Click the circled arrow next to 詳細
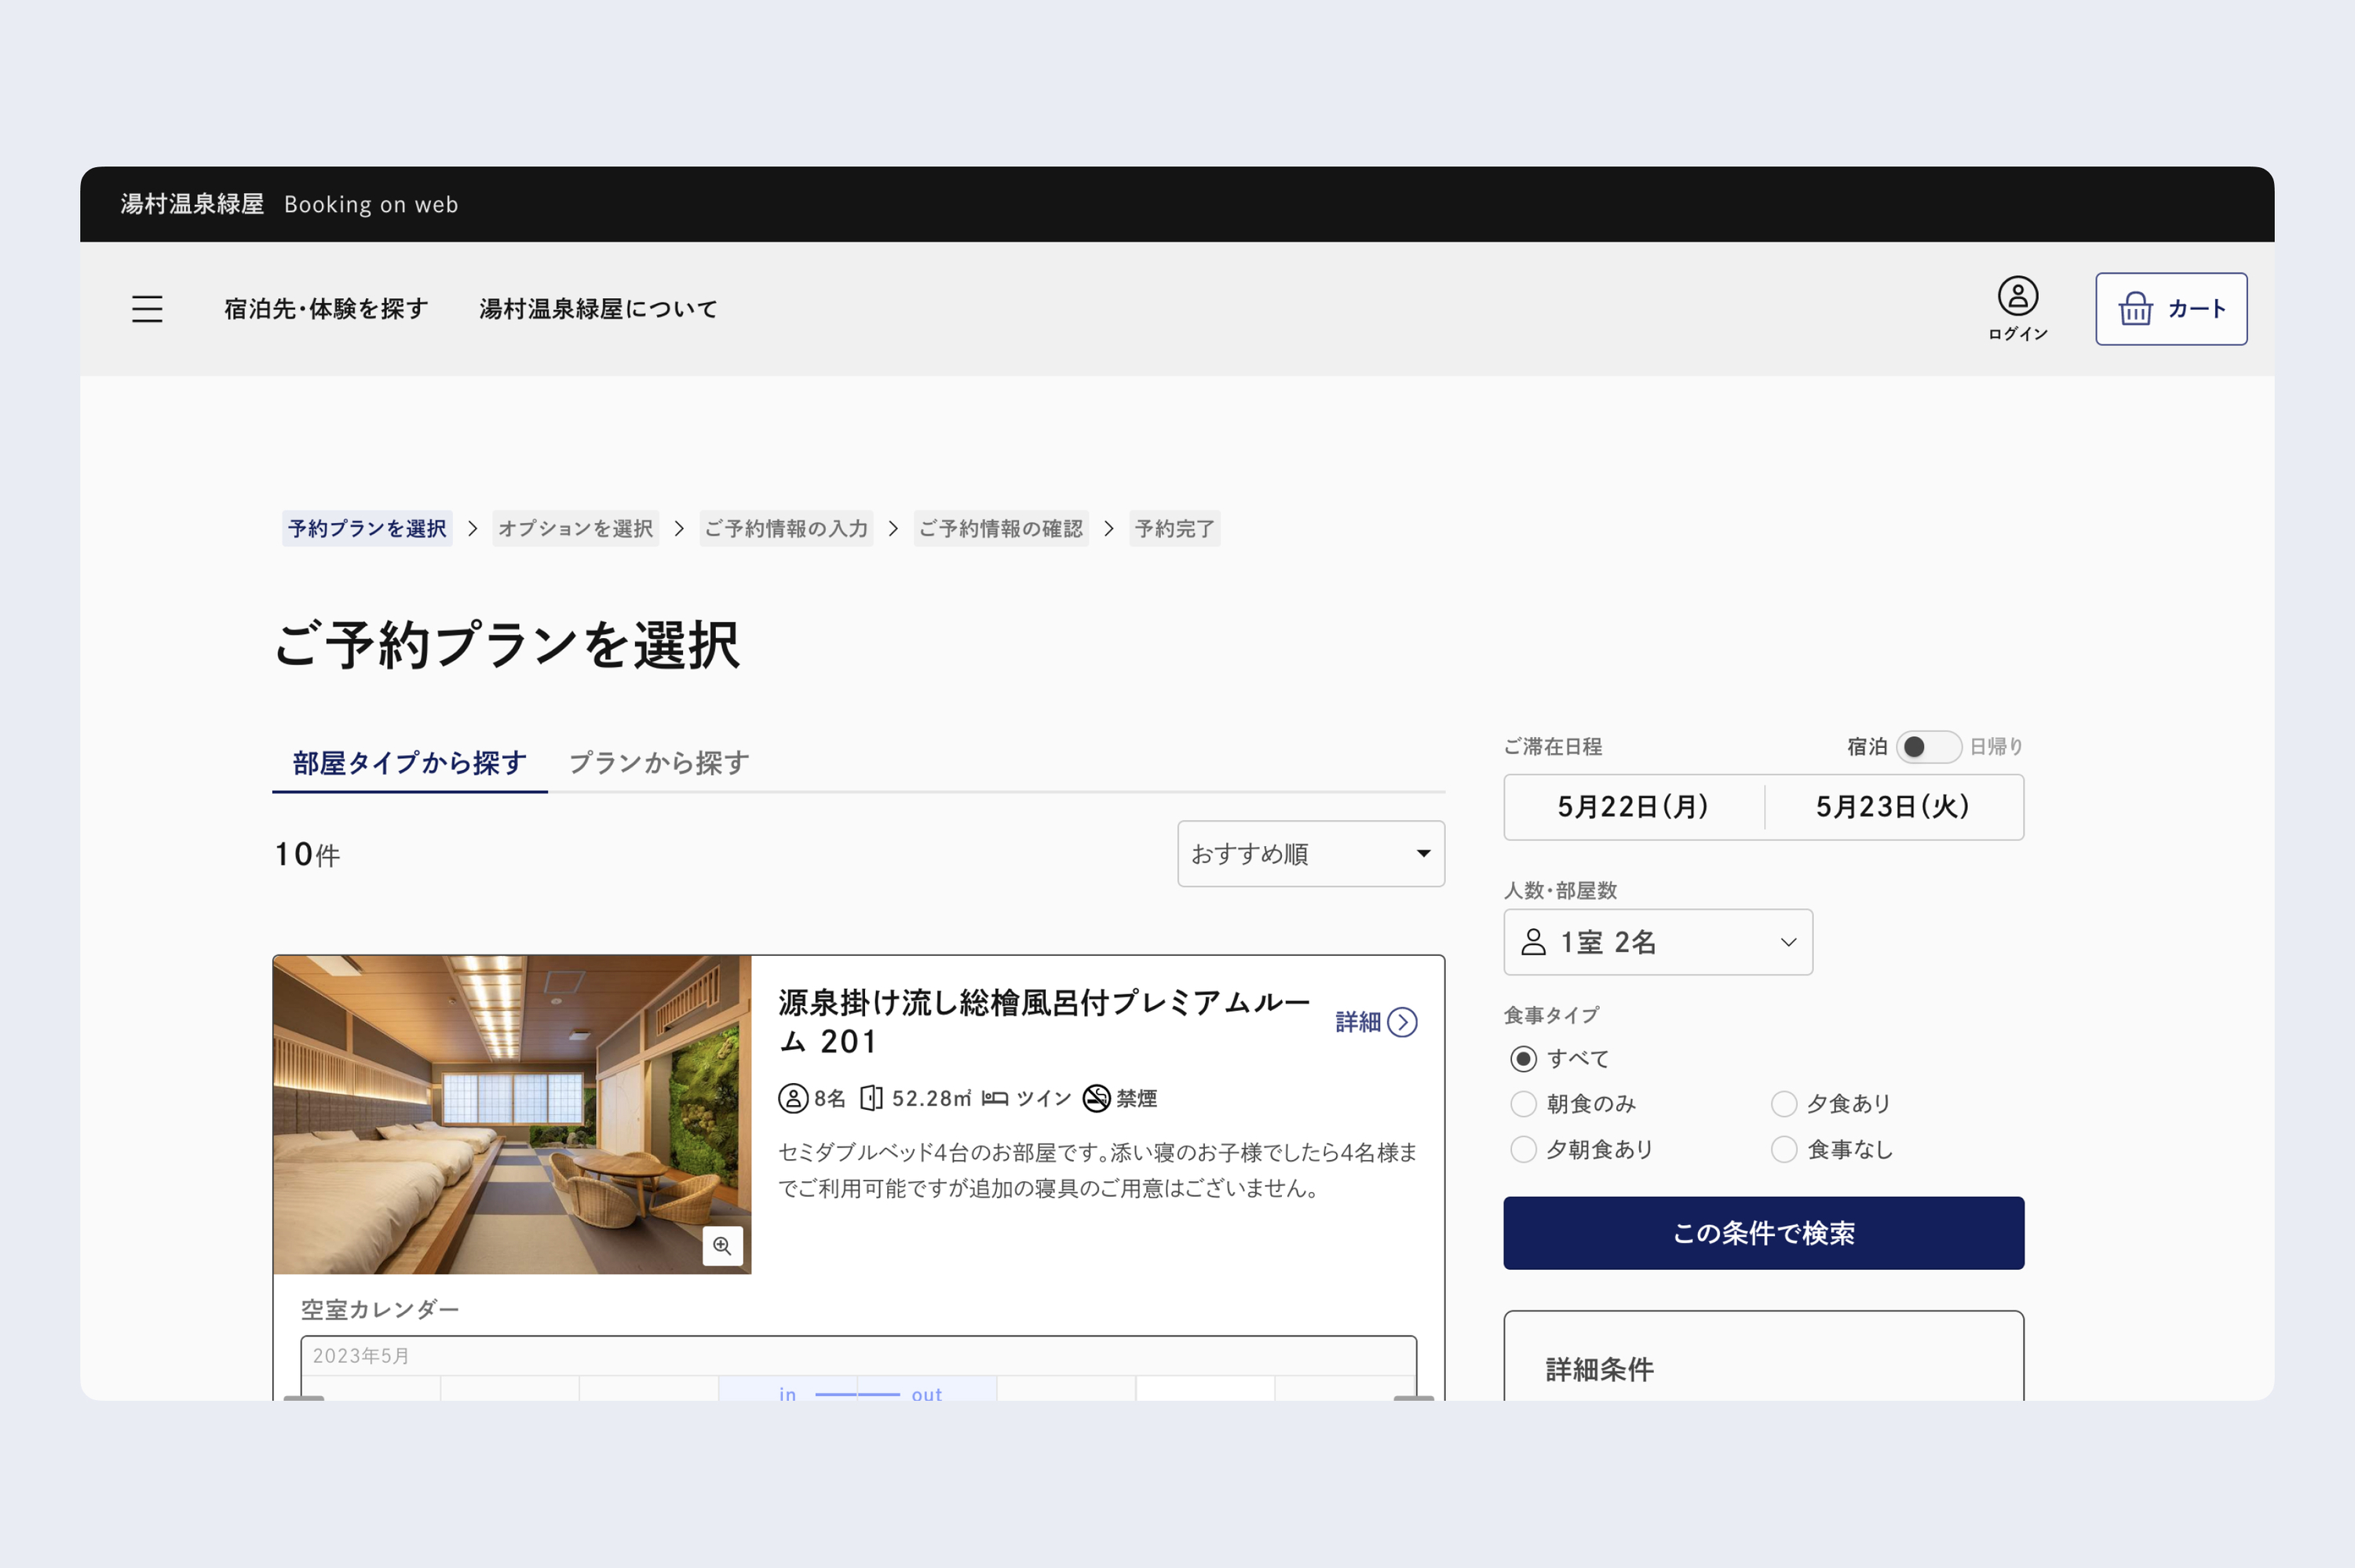This screenshot has height=1568, width=2355. click(1402, 1022)
